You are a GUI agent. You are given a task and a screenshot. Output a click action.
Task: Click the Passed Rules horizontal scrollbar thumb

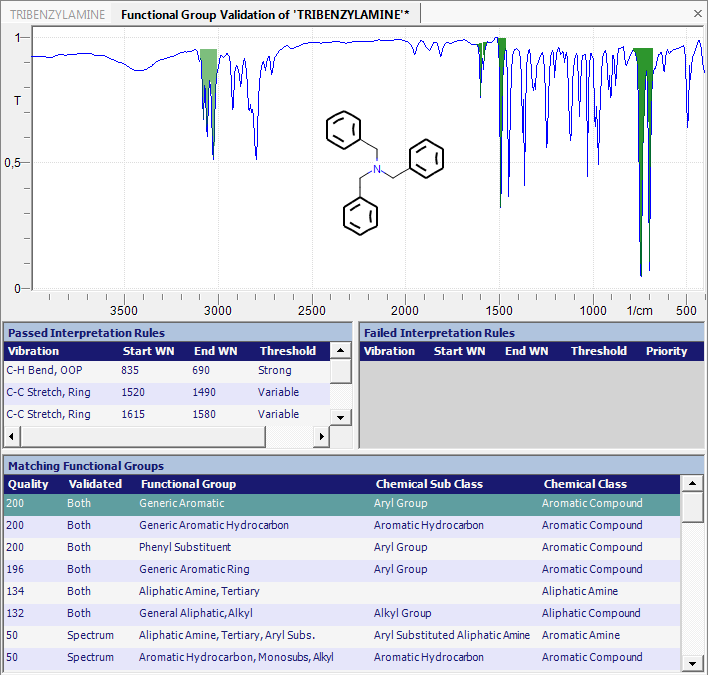(x=142, y=437)
